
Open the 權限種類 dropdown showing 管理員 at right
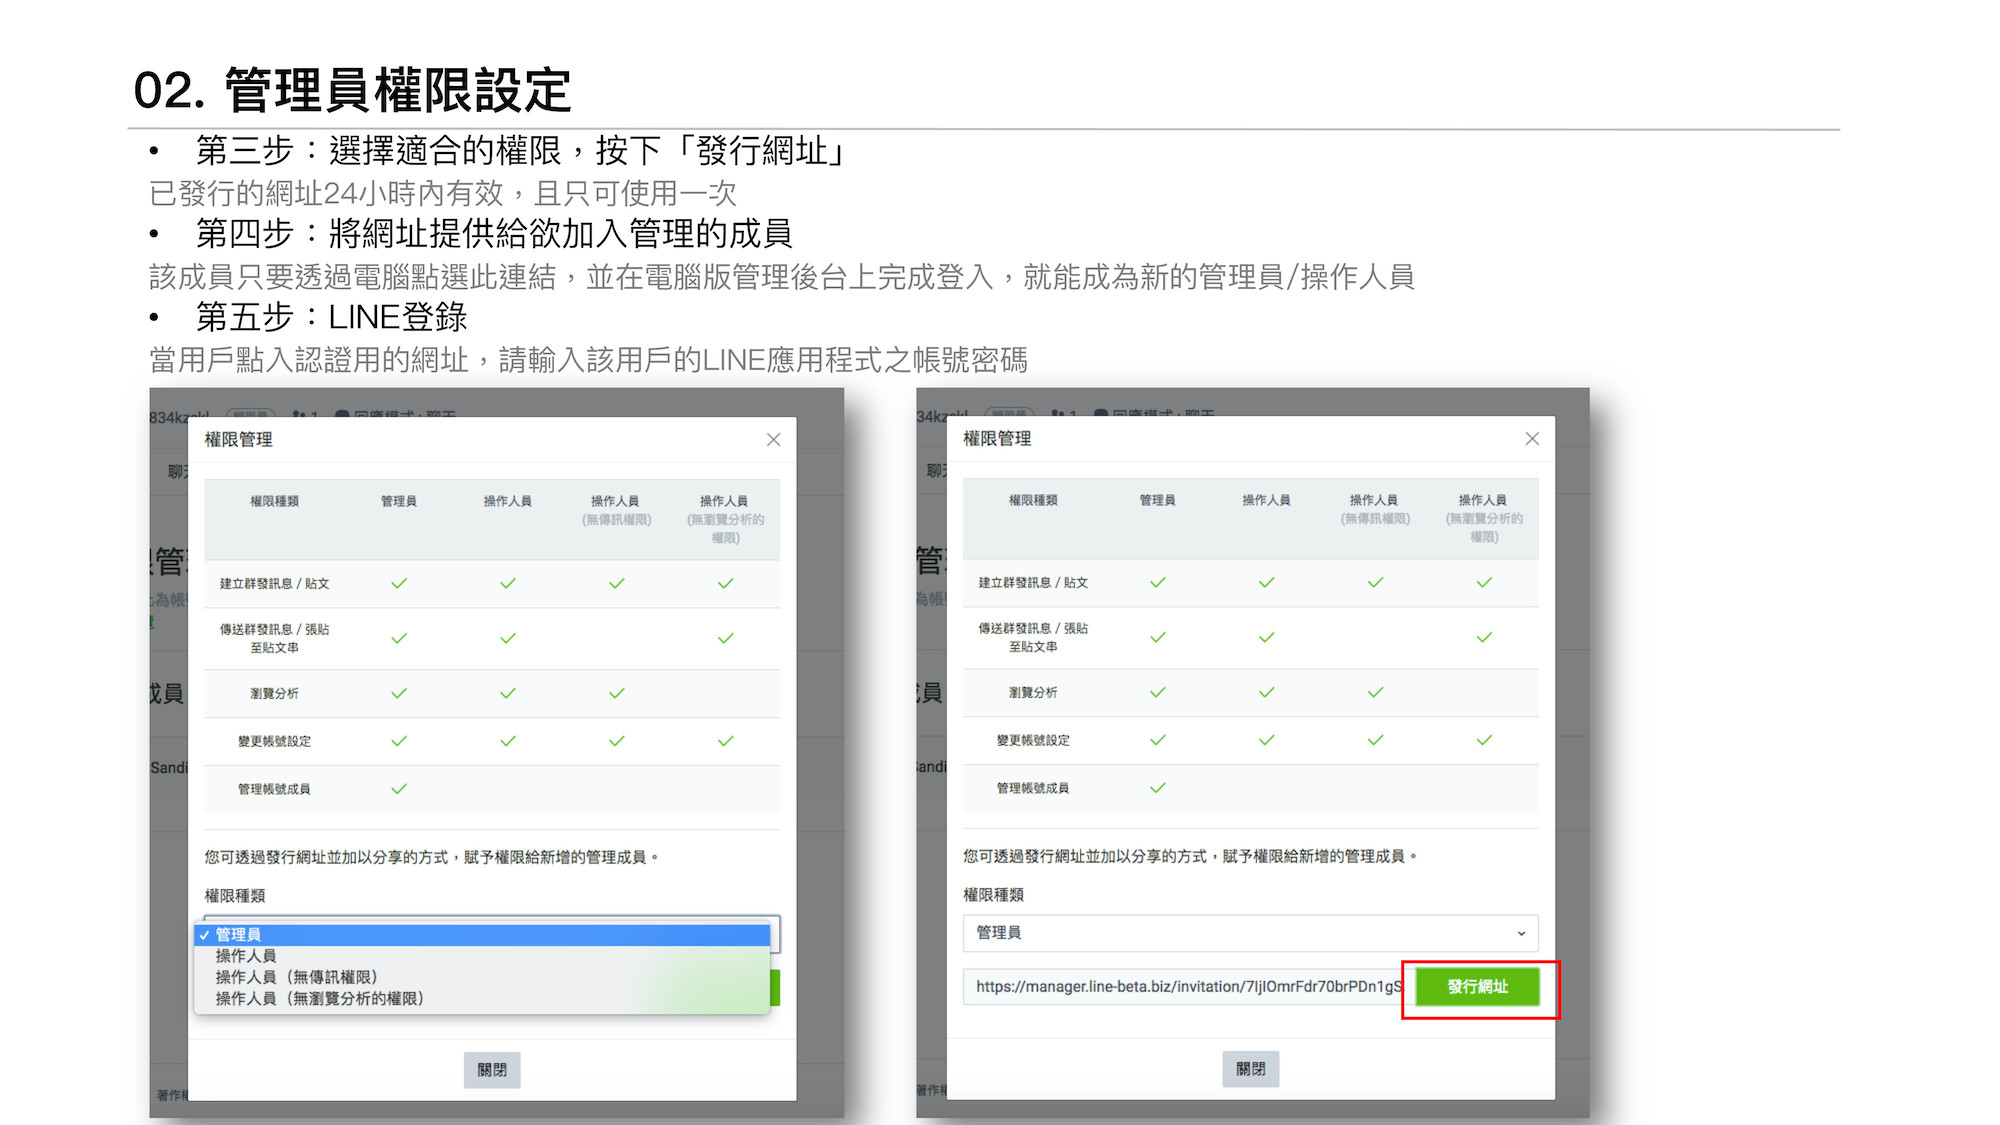click(1250, 933)
